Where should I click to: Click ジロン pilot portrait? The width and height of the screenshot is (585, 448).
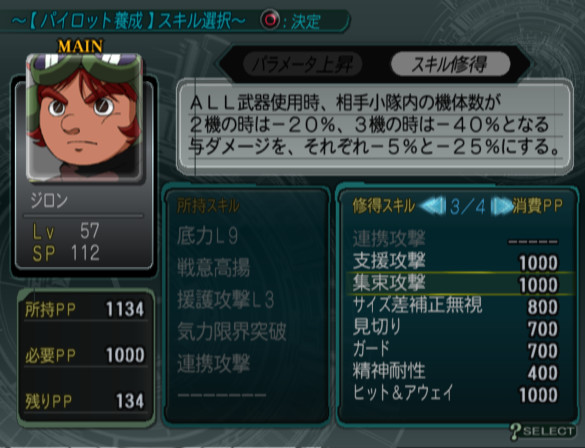point(84,118)
